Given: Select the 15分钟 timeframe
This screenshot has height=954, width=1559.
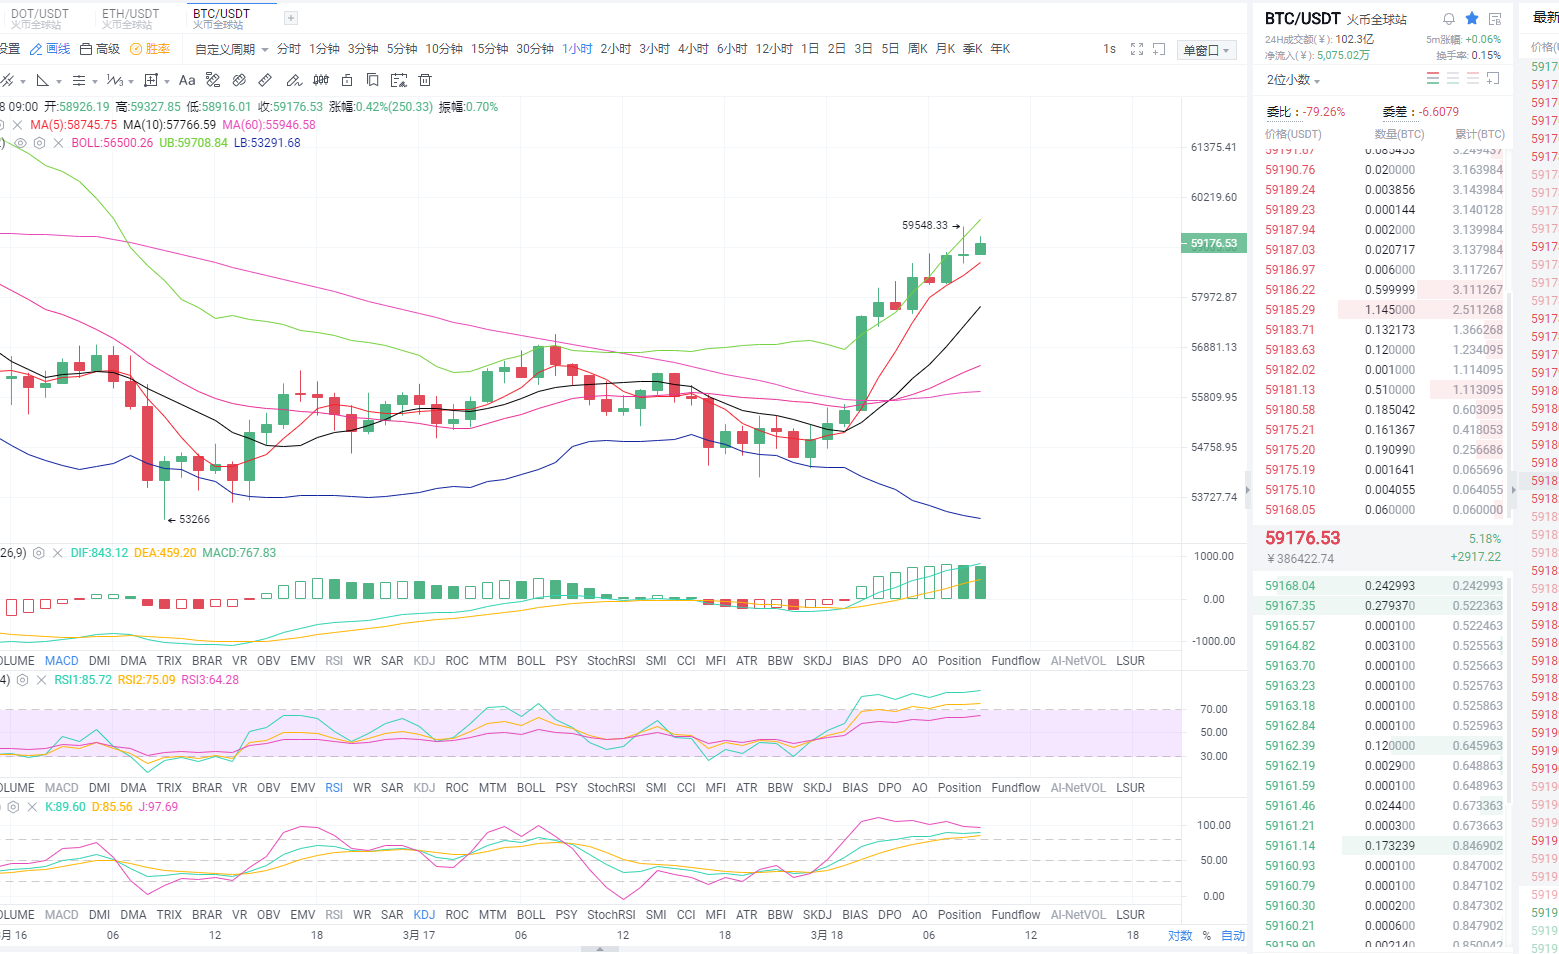Looking at the screenshot, I should pos(489,49).
